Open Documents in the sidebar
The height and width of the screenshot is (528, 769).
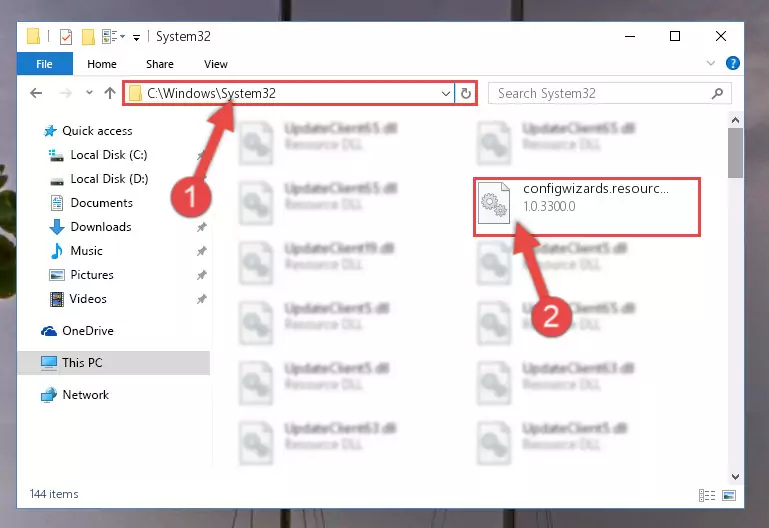click(x=102, y=203)
